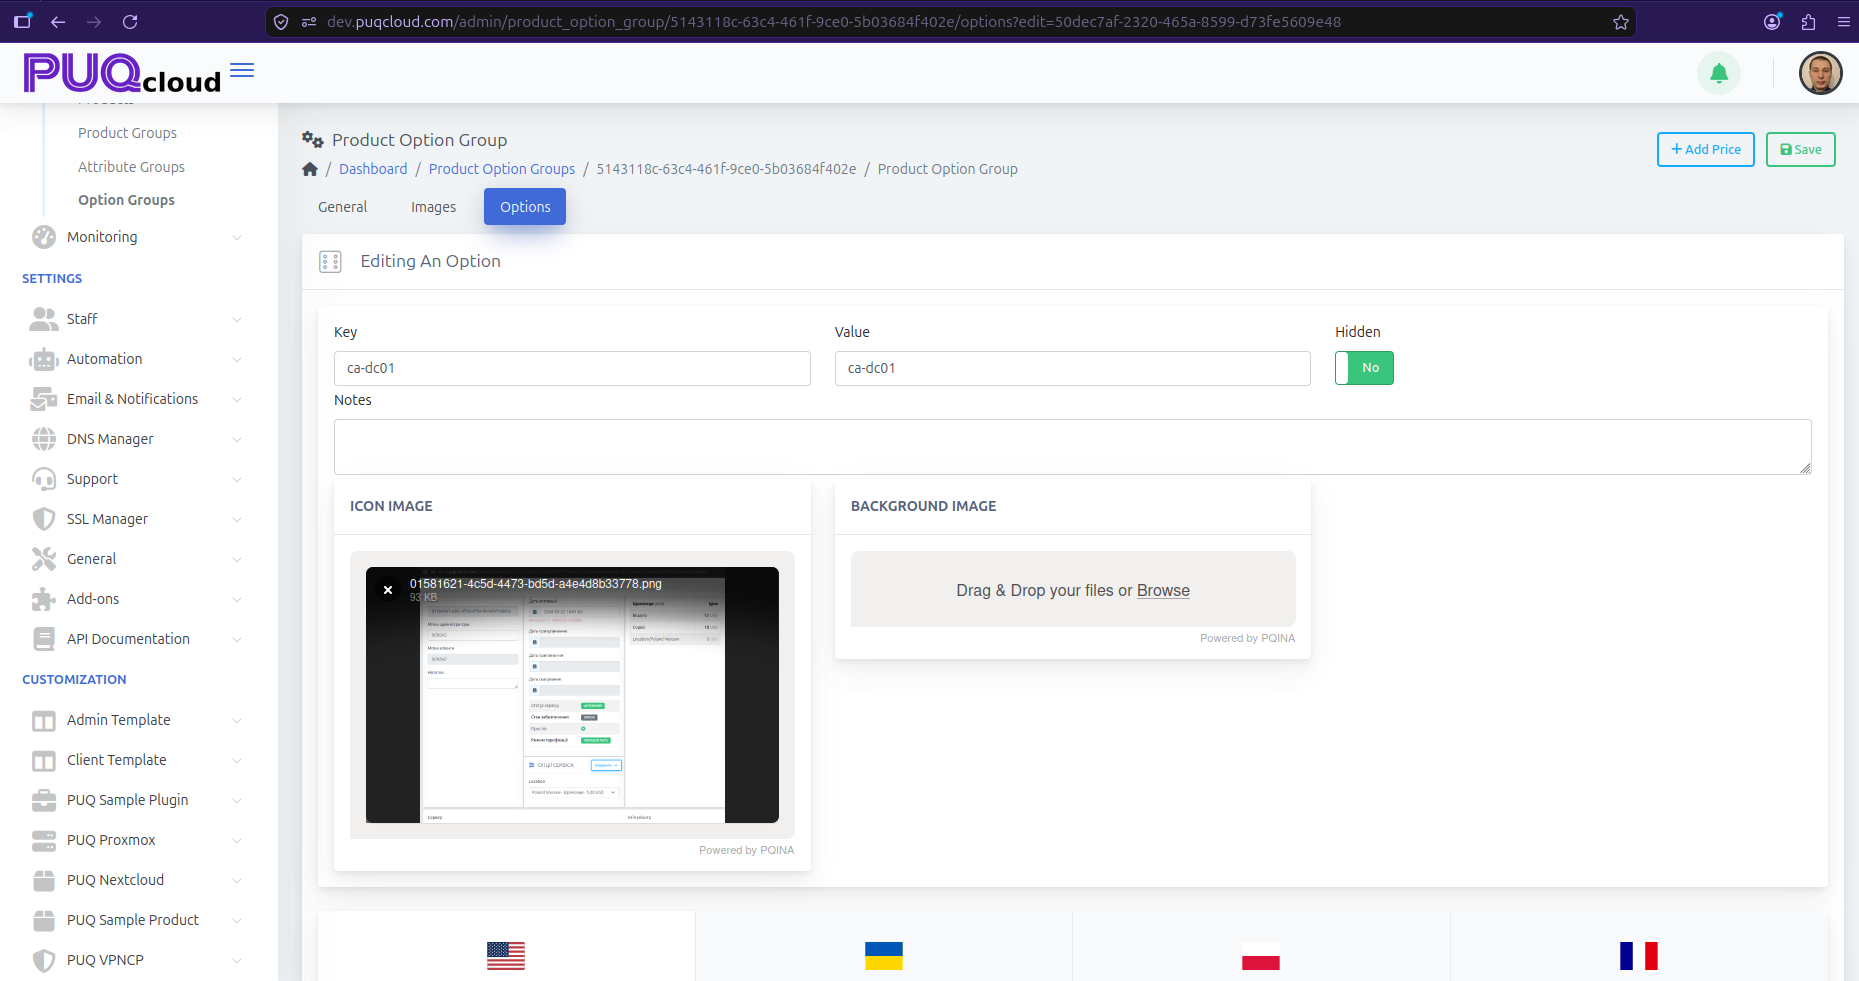Image resolution: width=1859 pixels, height=981 pixels.
Task: Focus the Notes text area
Action: coord(1072,447)
